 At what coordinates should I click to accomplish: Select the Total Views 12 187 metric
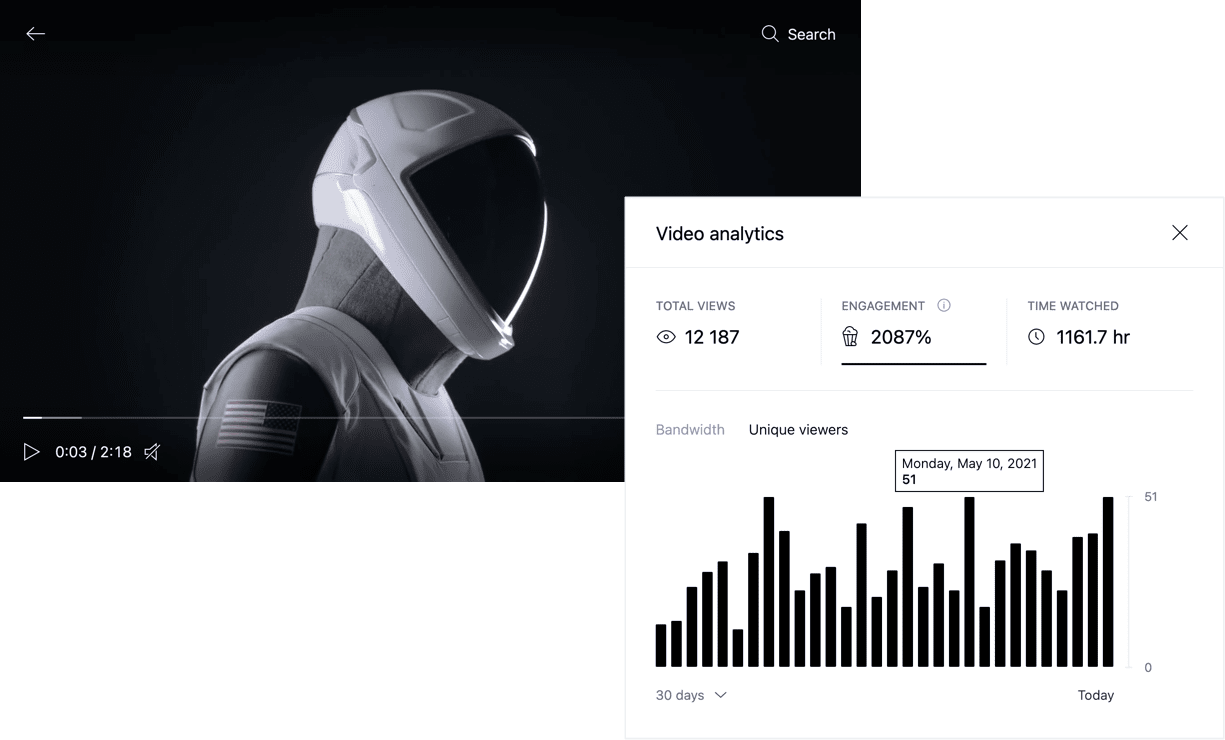coord(711,337)
